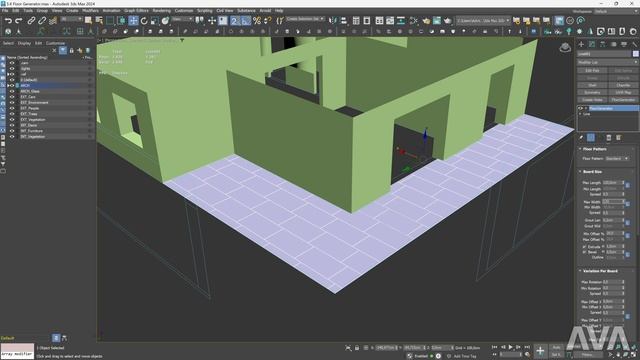This screenshot has width=640, height=360.
Task: Click the FloorGenerator modifier set button
Action: click(623, 100)
